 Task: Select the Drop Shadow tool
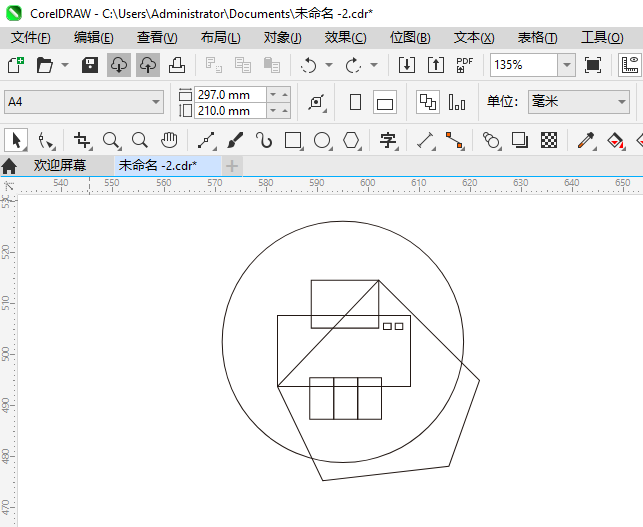pos(520,140)
